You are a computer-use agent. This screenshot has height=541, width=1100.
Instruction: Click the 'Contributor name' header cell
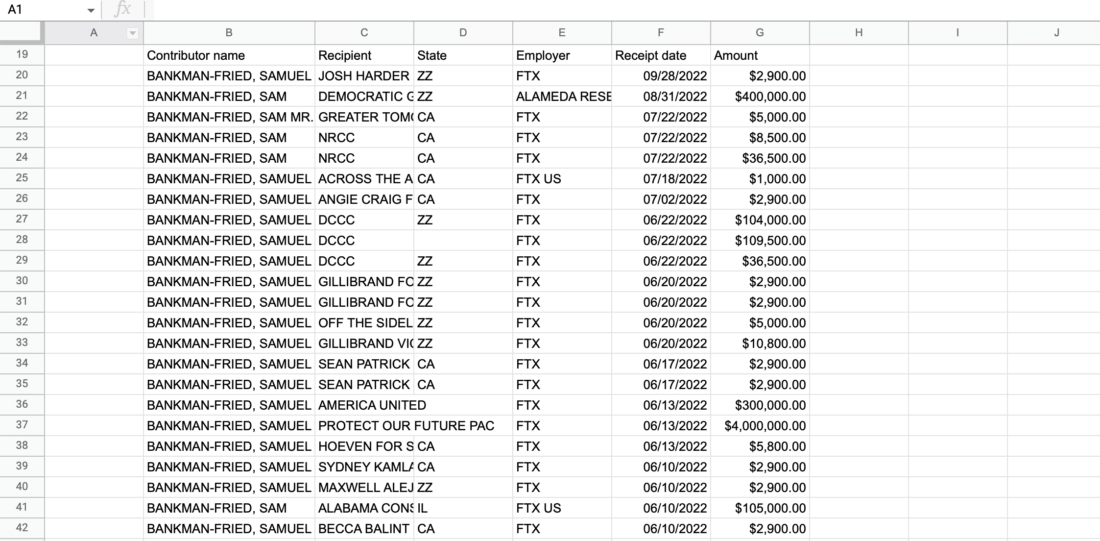(x=229, y=55)
